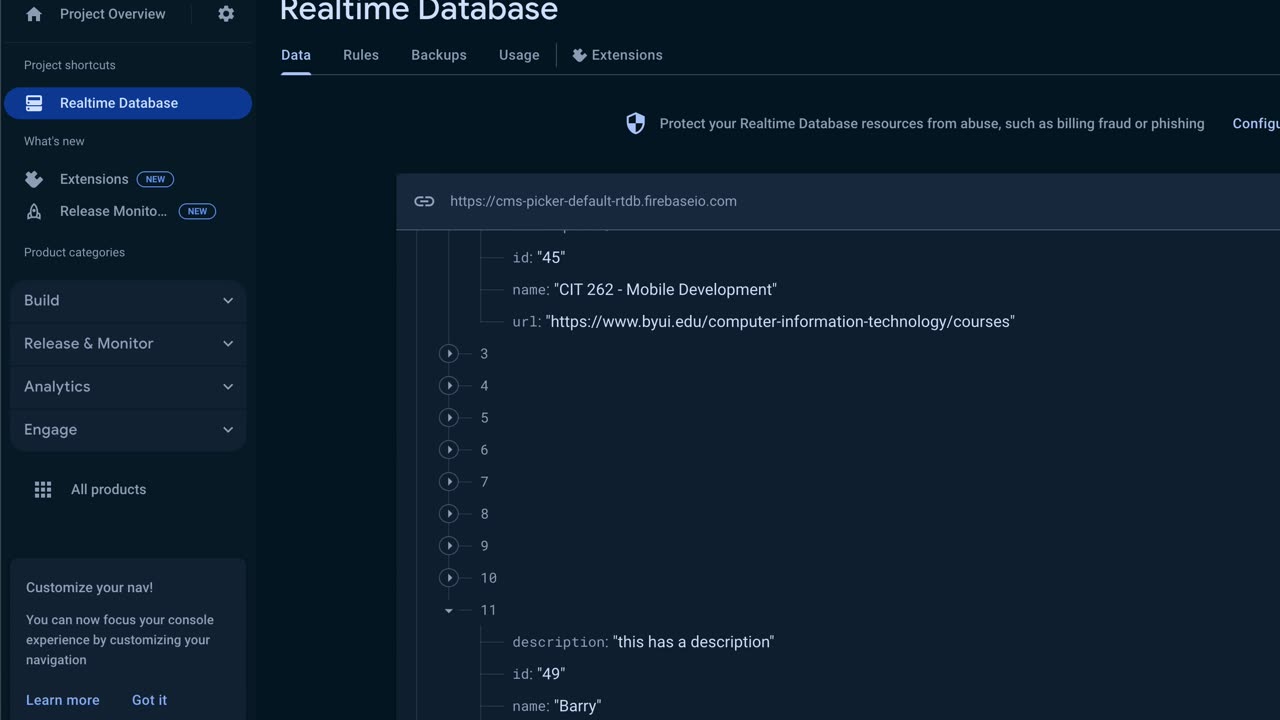Click name value "CIT 262 - Mobile Development"
The width and height of the screenshot is (1280, 720).
pyautogui.click(x=665, y=289)
